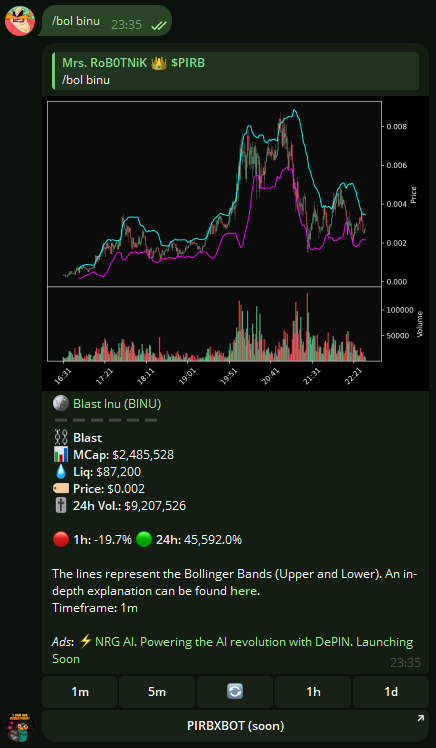Click the 23:35 timestamp on bot message

pos(405,663)
